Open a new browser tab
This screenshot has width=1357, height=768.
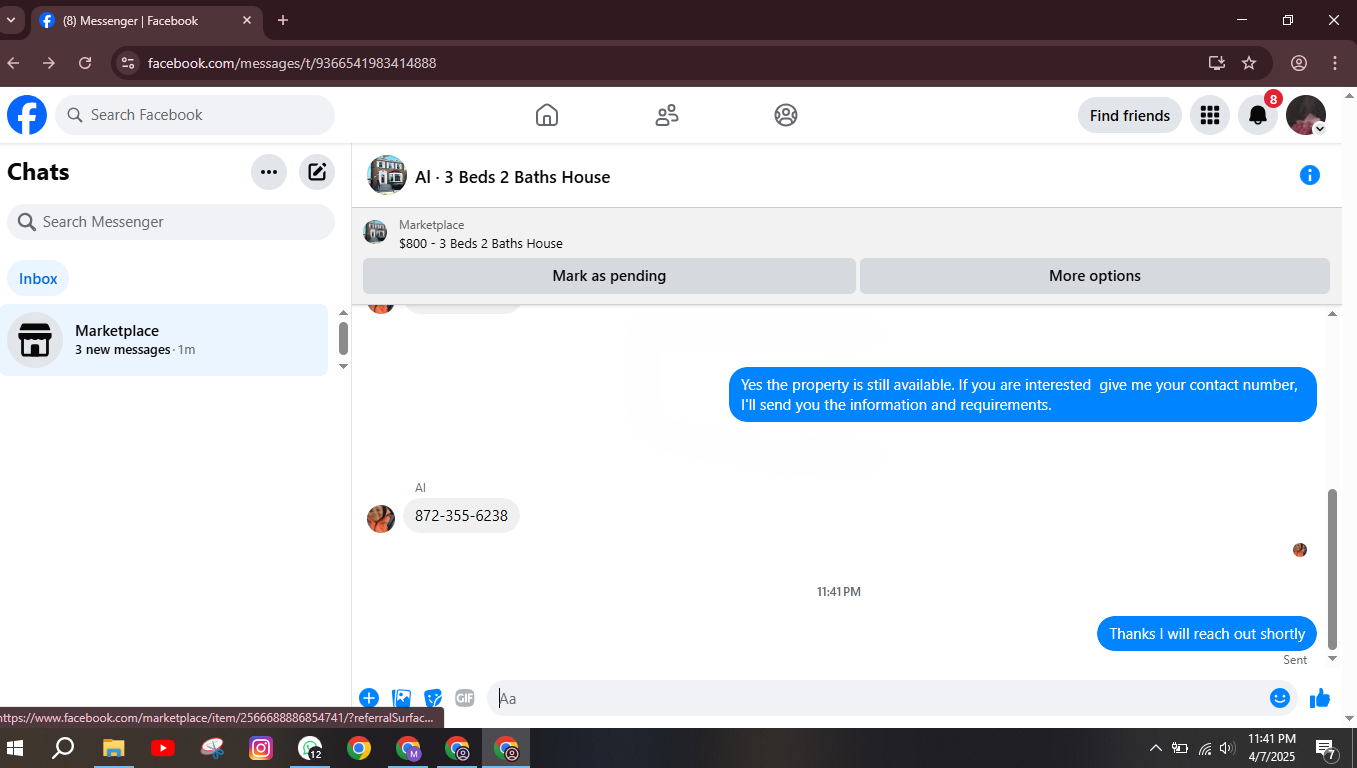point(283,20)
